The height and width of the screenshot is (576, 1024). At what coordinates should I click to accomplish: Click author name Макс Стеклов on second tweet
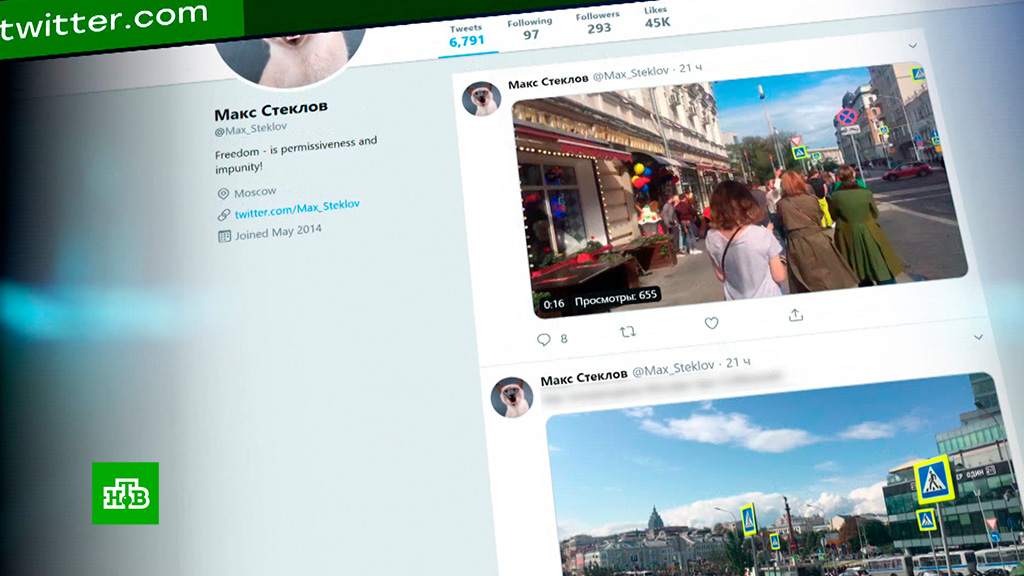(584, 377)
